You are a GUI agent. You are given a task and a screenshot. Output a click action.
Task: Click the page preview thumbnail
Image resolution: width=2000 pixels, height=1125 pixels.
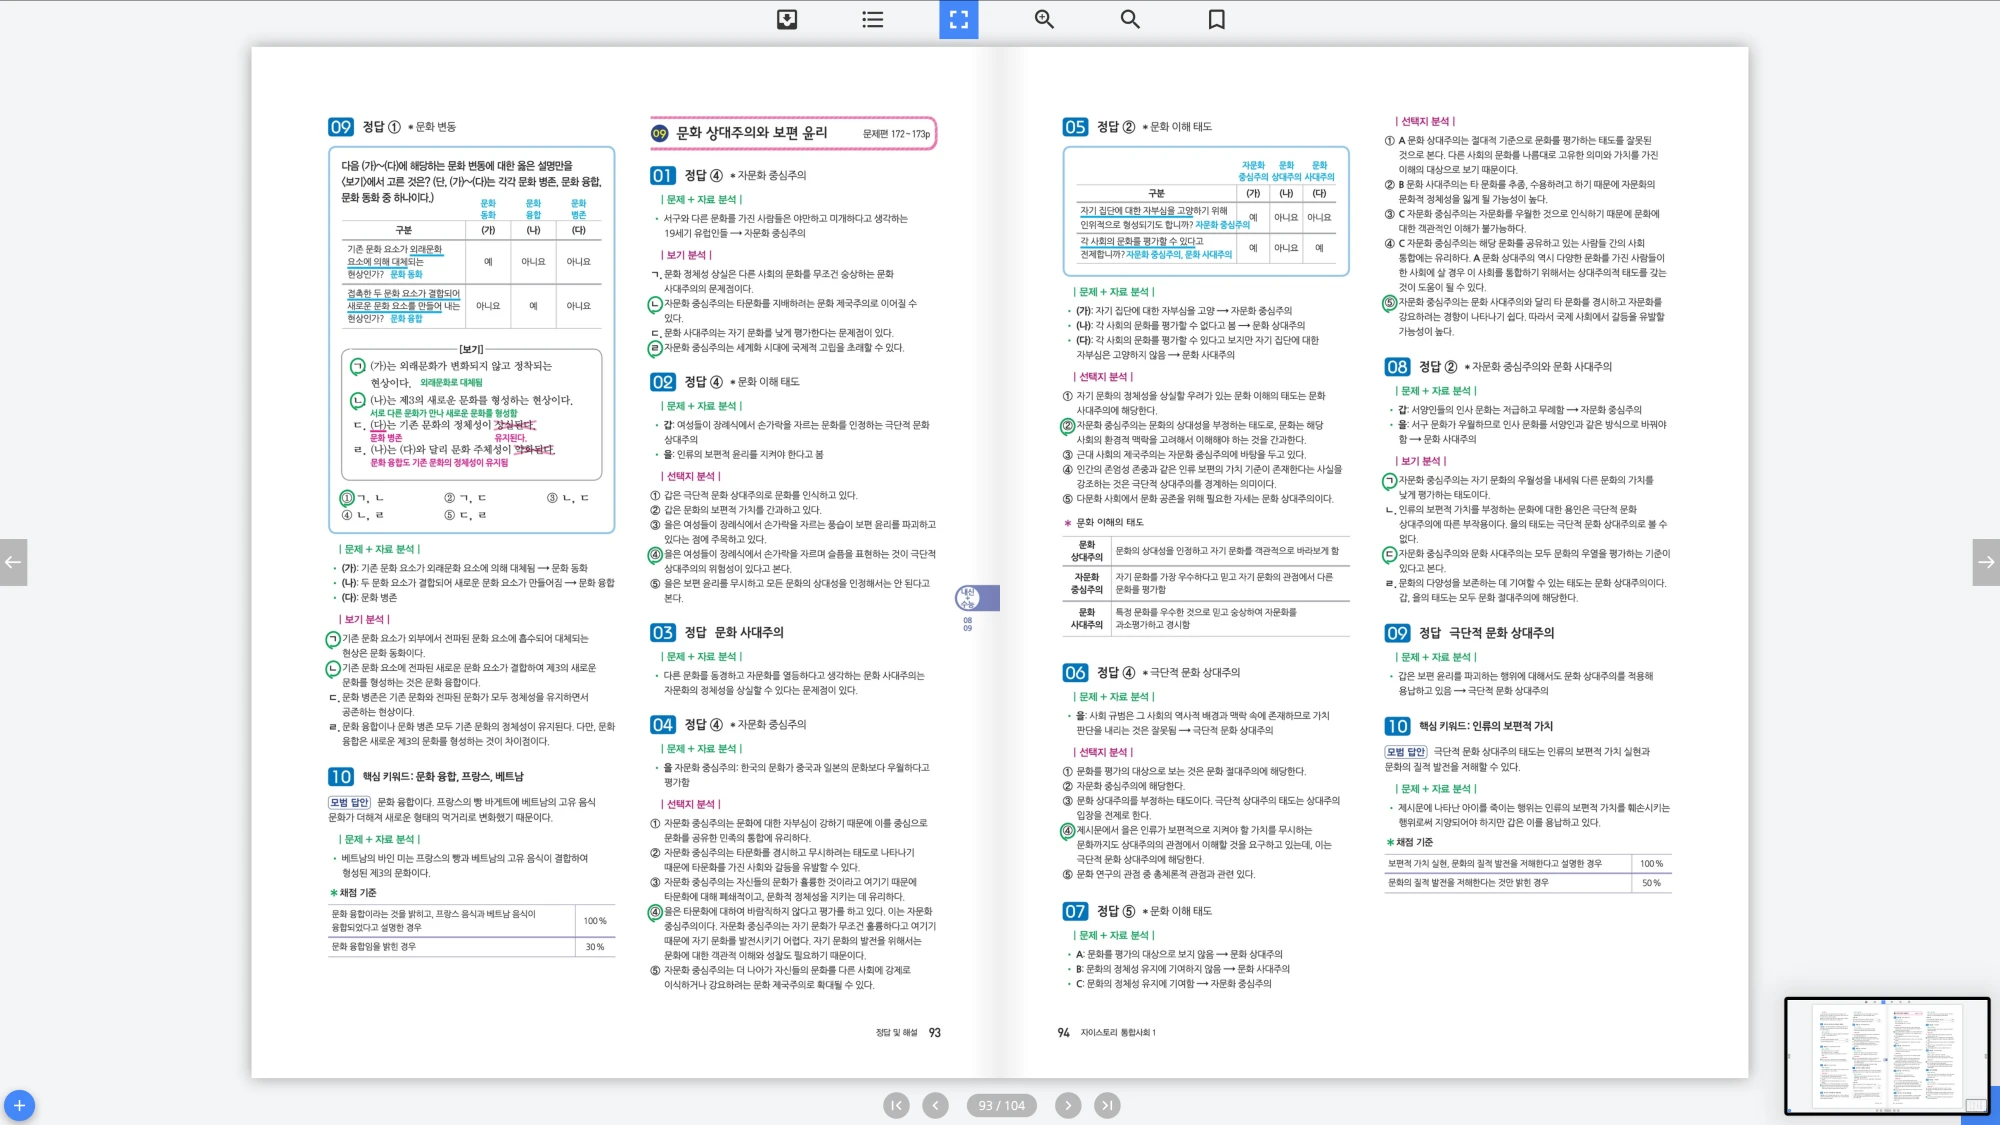coord(1886,1055)
